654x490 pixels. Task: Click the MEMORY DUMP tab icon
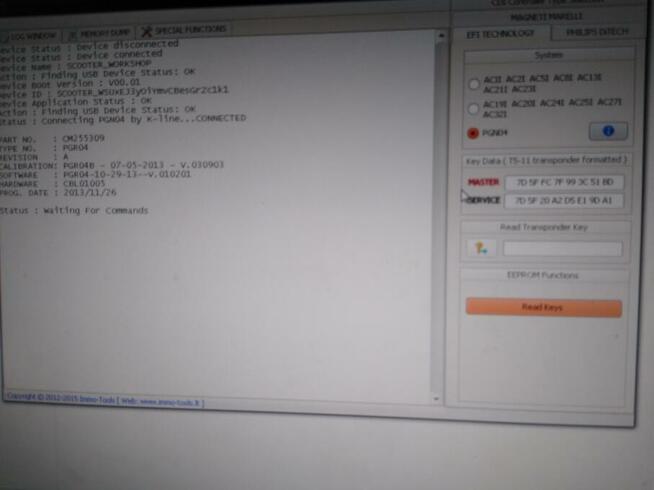pyautogui.click(x=72, y=35)
